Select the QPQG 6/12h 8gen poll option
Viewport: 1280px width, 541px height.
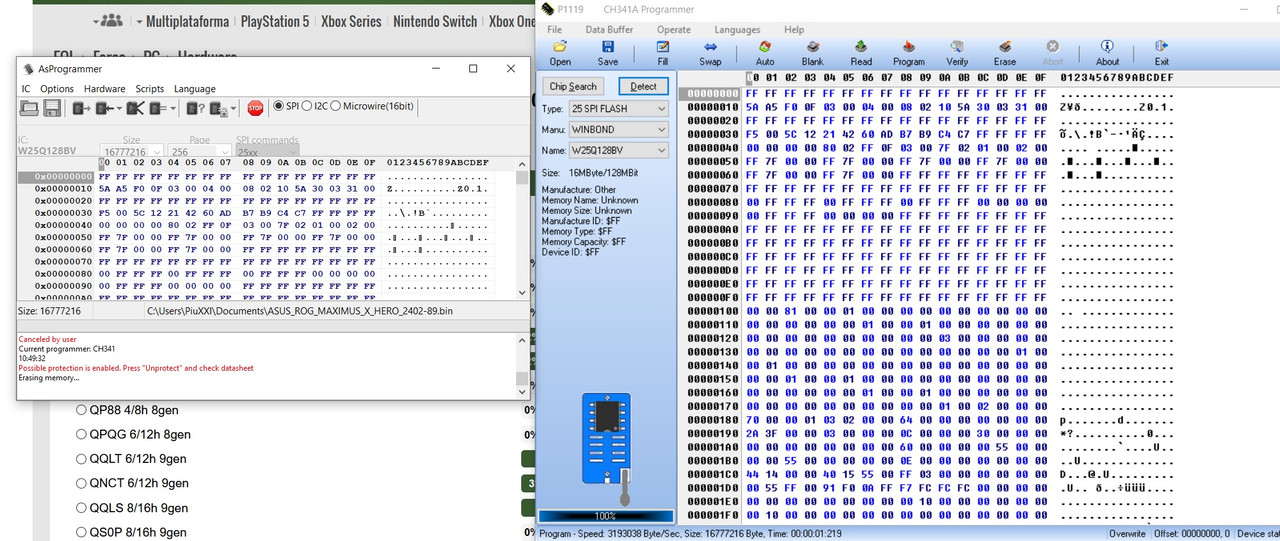tap(82, 434)
